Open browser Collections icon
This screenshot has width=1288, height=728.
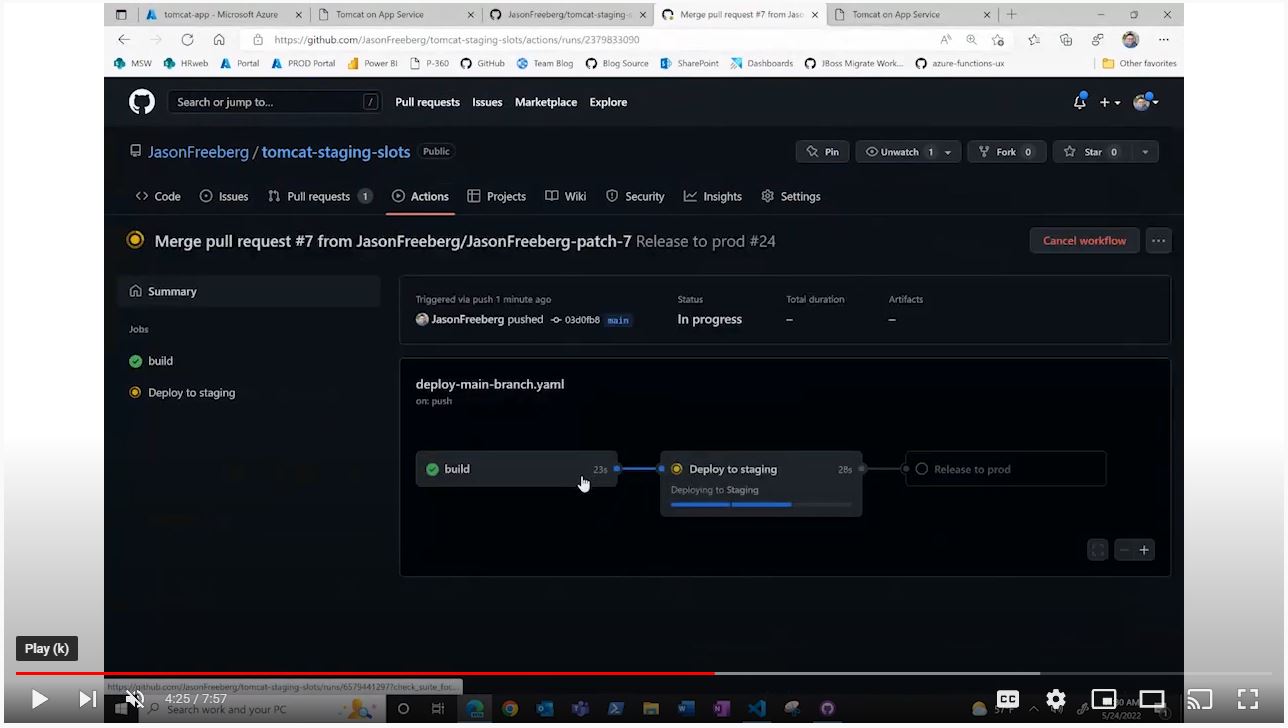(x=1066, y=40)
